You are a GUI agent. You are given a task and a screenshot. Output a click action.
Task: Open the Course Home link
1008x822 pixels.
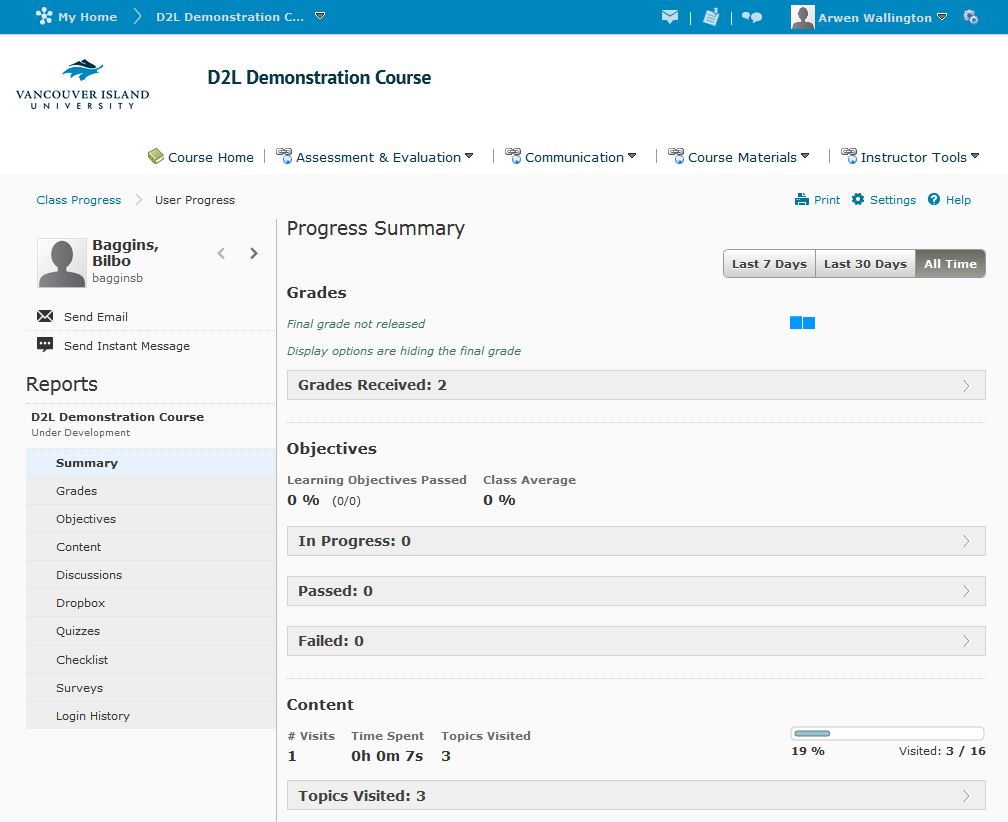211,157
